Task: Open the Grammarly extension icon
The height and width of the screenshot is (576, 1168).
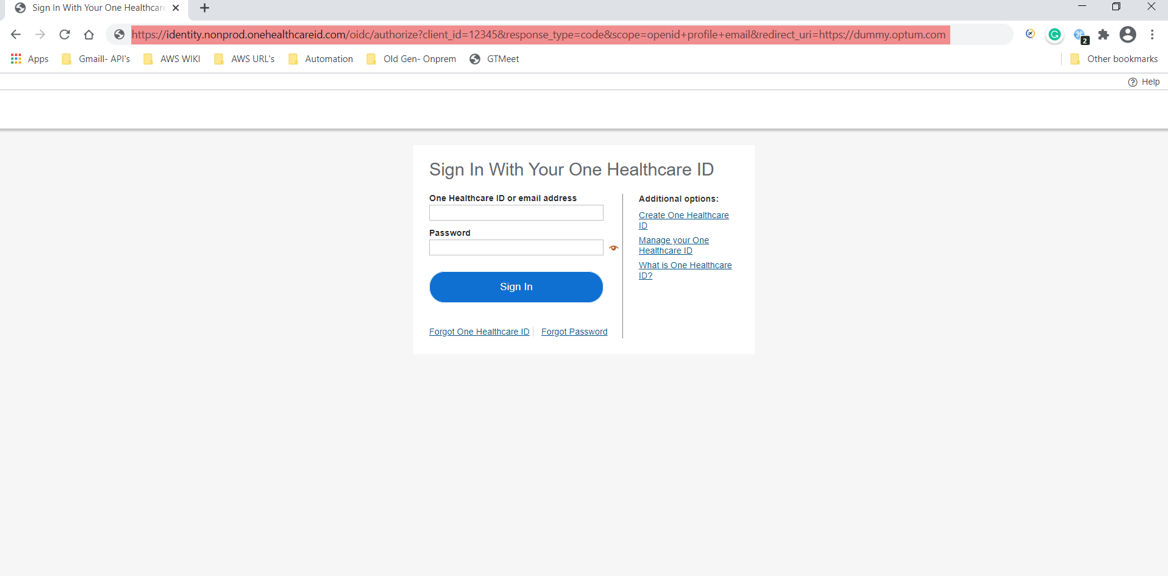Action: point(1054,34)
